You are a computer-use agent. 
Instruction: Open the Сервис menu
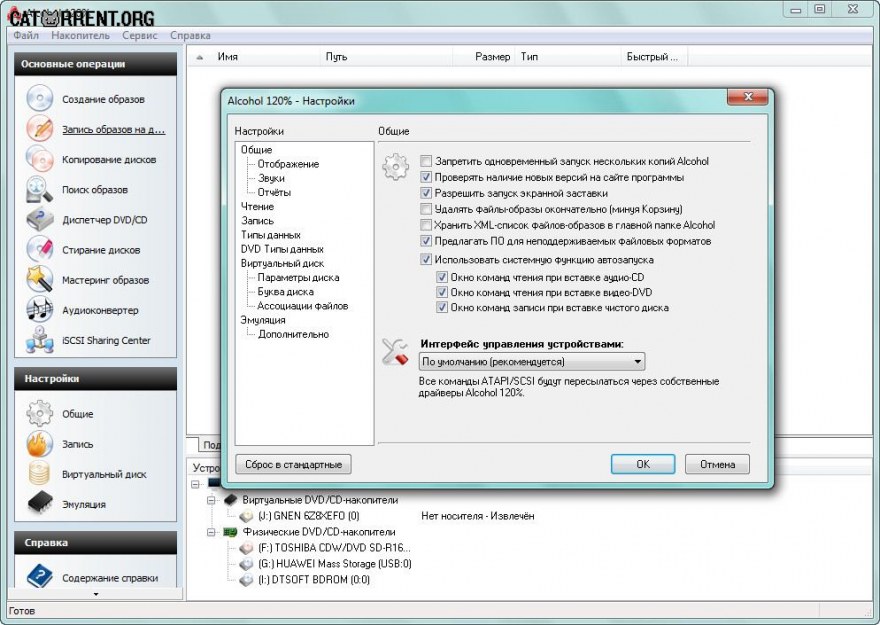pyautogui.click(x=140, y=35)
